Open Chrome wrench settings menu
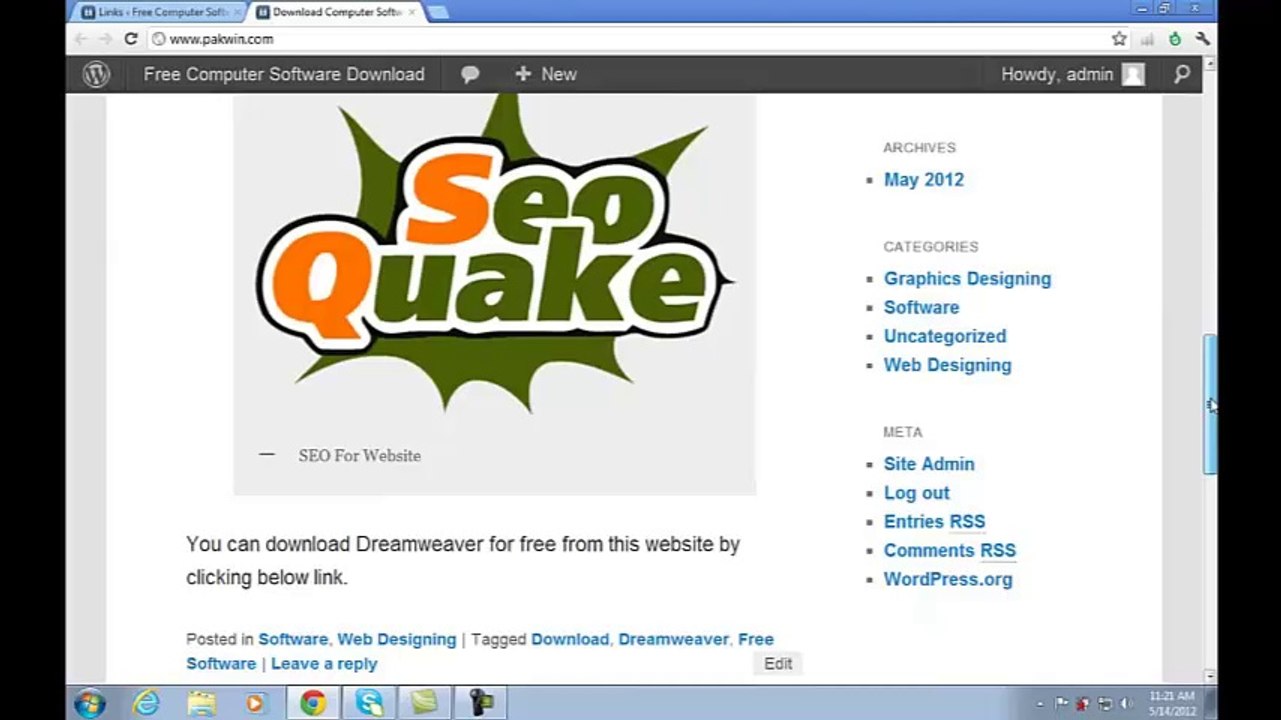The height and width of the screenshot is (720, 1281). coord(1203,39)
